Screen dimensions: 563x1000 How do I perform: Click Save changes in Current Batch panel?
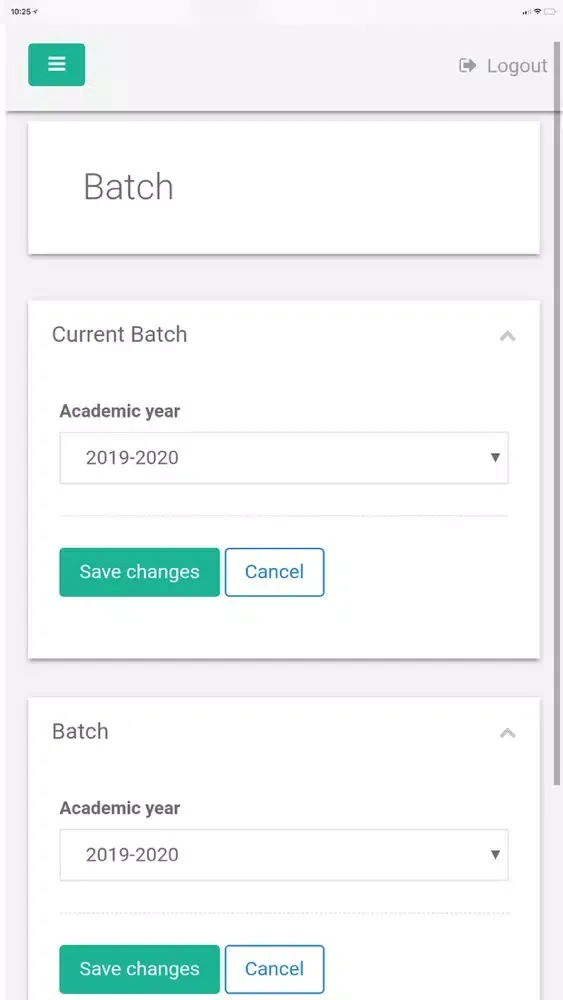pyautogui.click(x=140, y=572)
